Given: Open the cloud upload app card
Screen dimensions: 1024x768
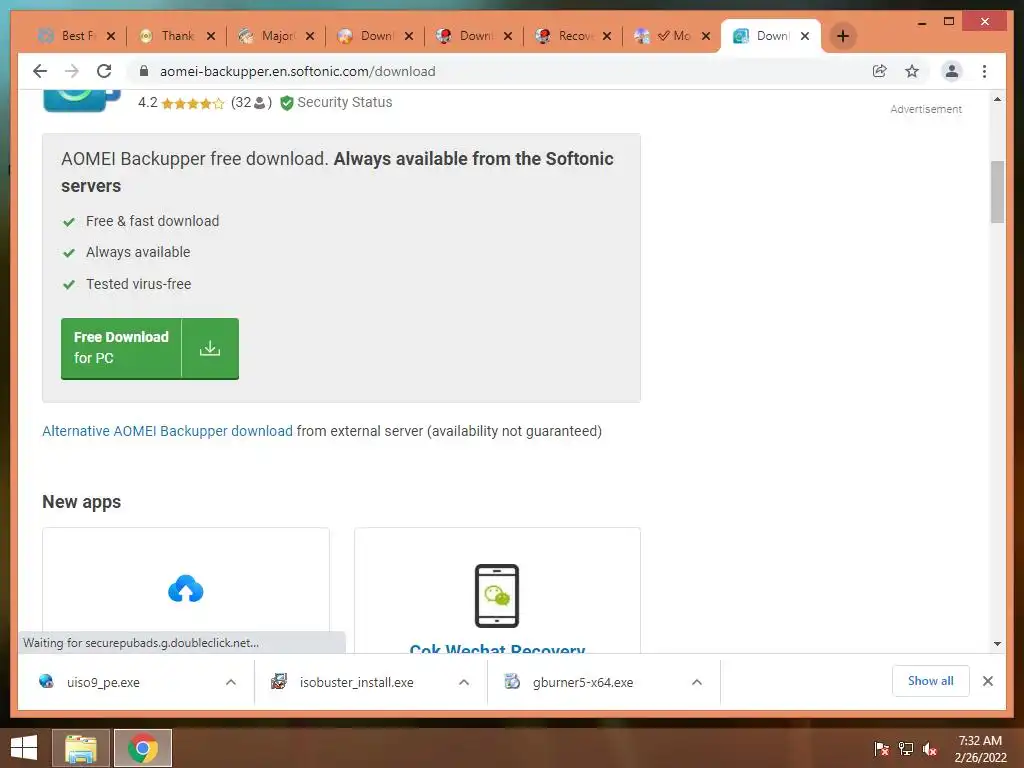Looking at the screenshot, I should (185, 590).
